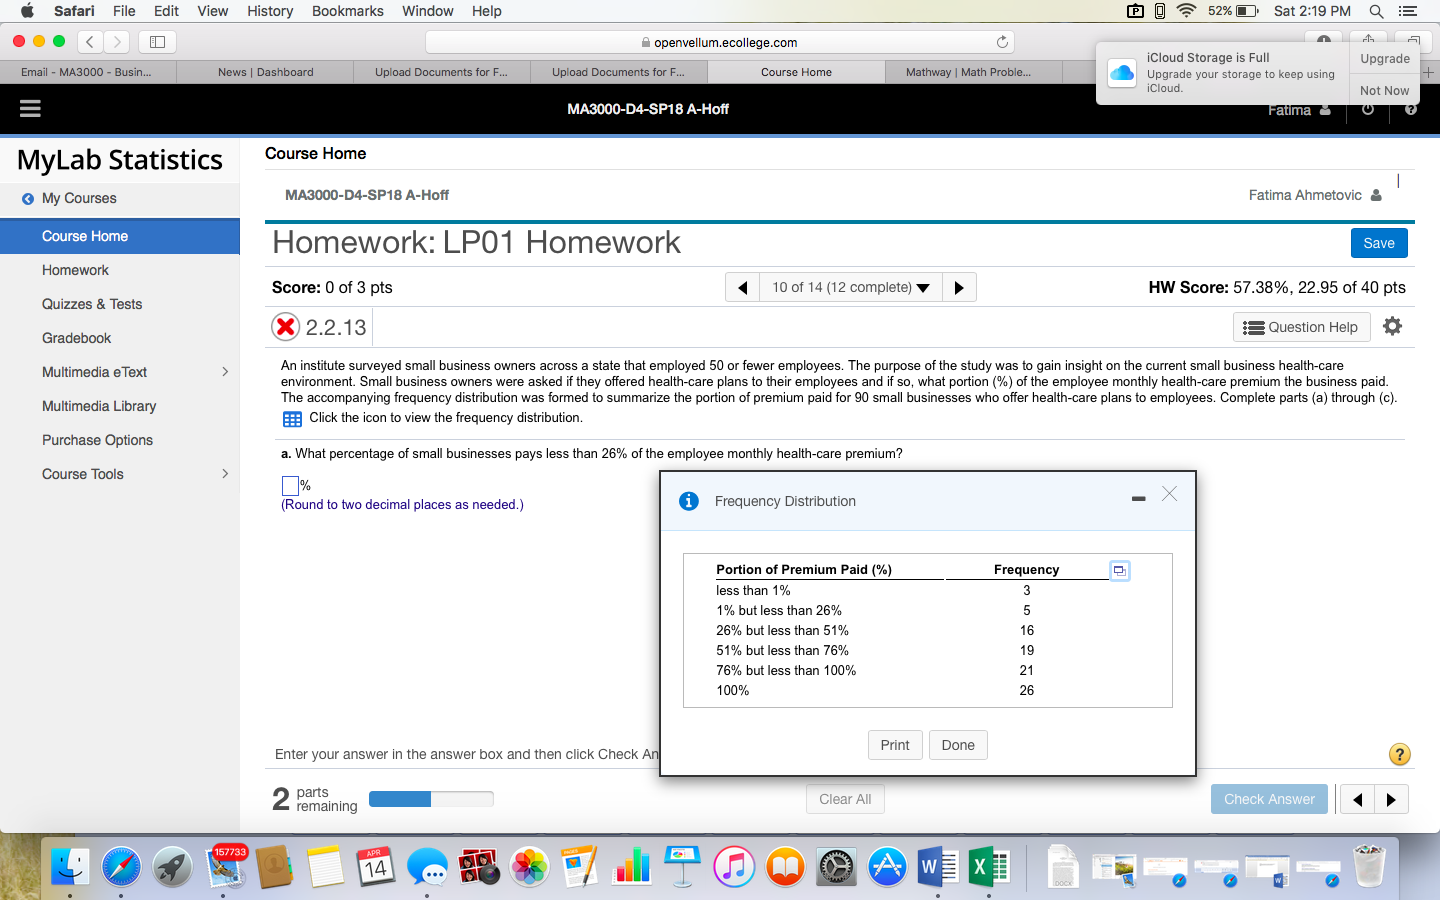Open the table in a separate window icon
This screenshot has width=1440, height=900.
tap(1119, 570)
